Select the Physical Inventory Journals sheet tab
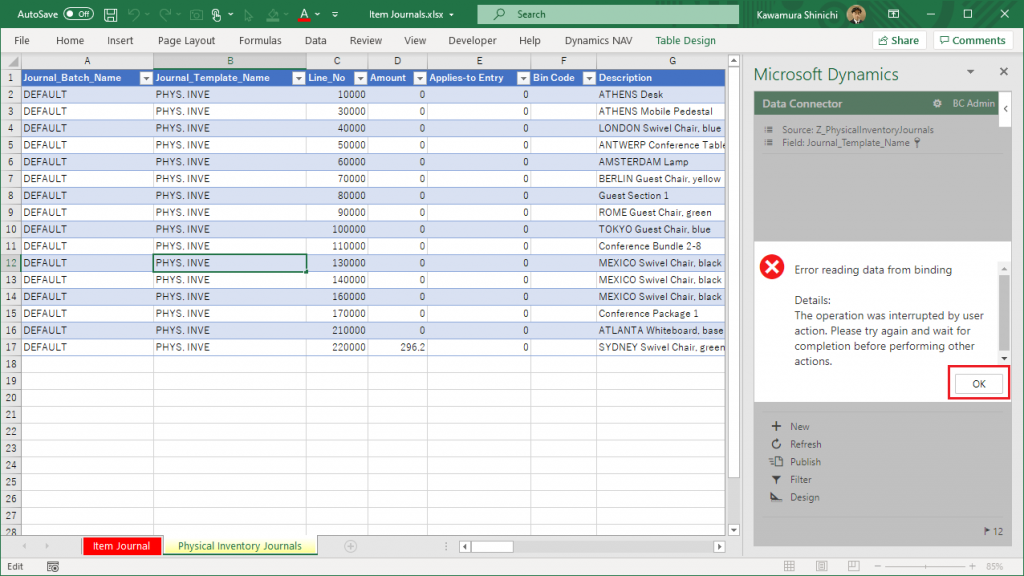The width and height of the screenshot is (1024, 576). (x=240, y=546)
